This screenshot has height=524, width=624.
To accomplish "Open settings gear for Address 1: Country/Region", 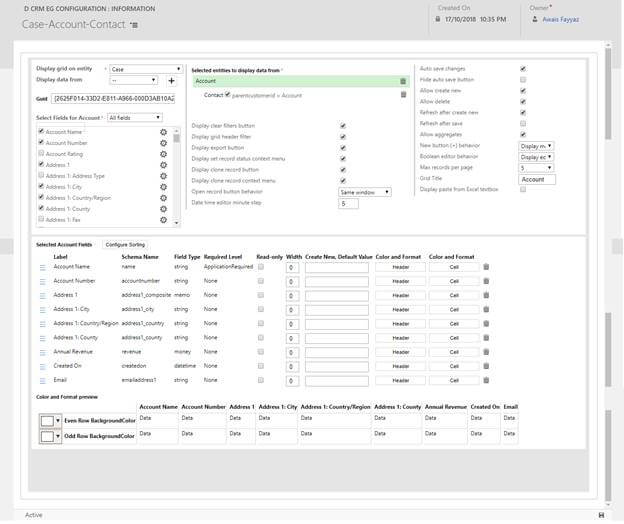I will pos(163,198).
